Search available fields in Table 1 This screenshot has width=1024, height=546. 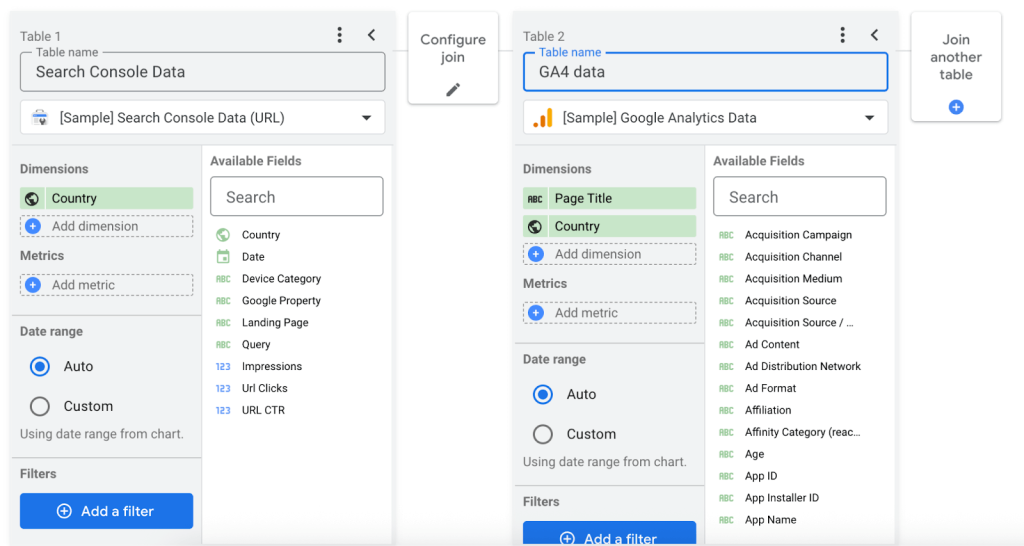tap(296, 197)
